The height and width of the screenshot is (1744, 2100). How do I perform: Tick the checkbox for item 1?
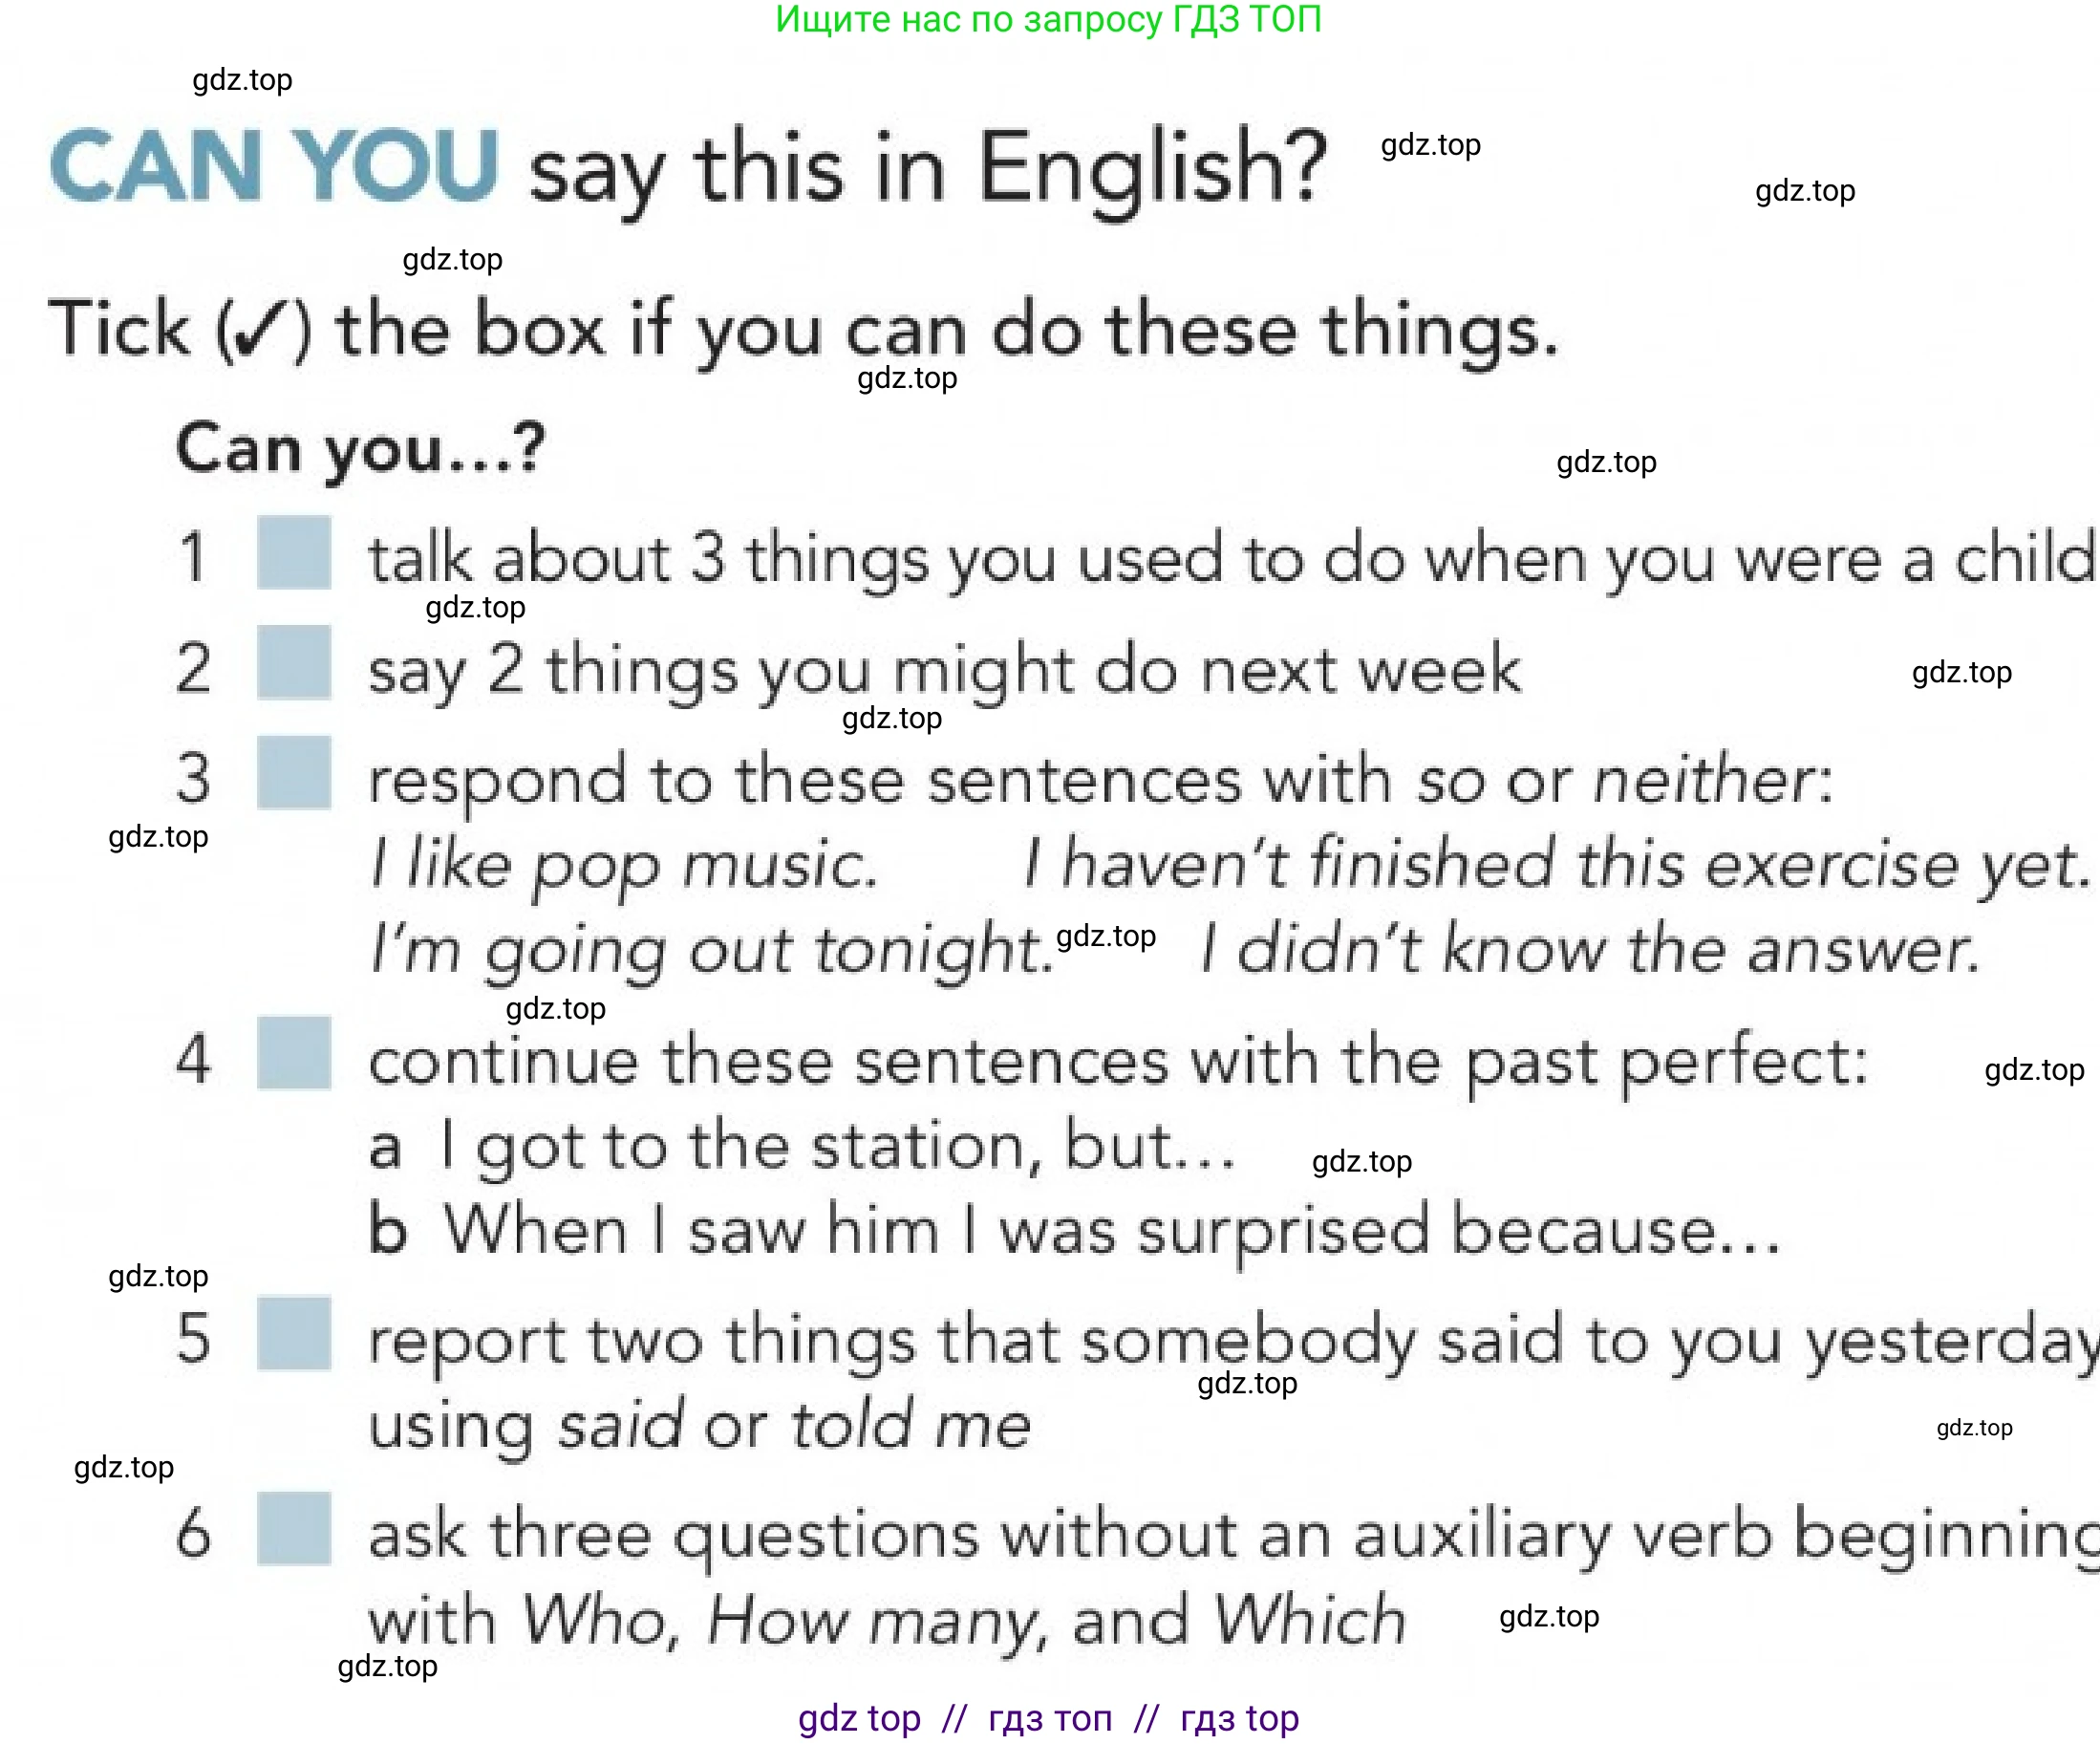[293, 552]
